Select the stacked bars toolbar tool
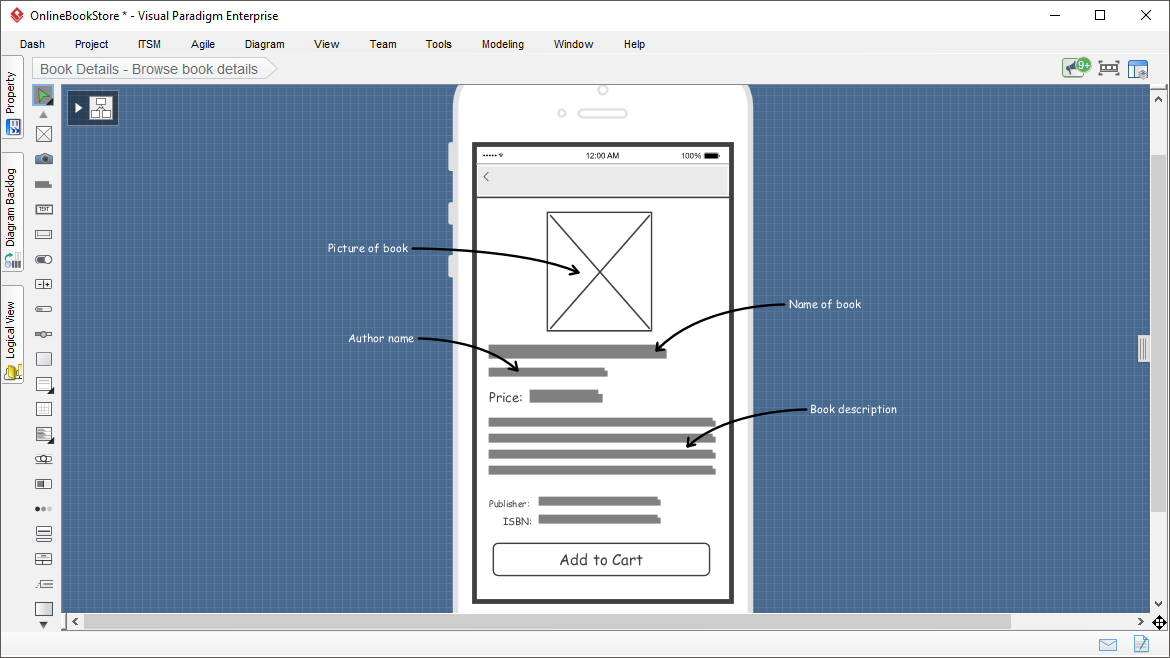The width and height of the screenshot is (1170, 658). pos(44,533)
